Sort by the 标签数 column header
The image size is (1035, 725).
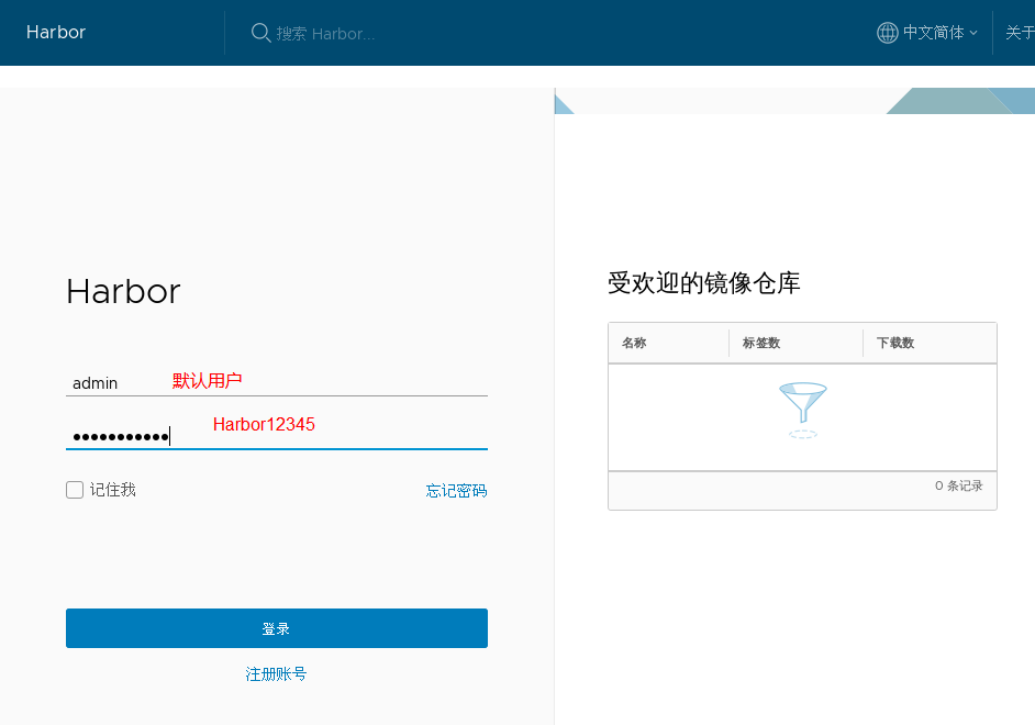(x=761, y=343)
